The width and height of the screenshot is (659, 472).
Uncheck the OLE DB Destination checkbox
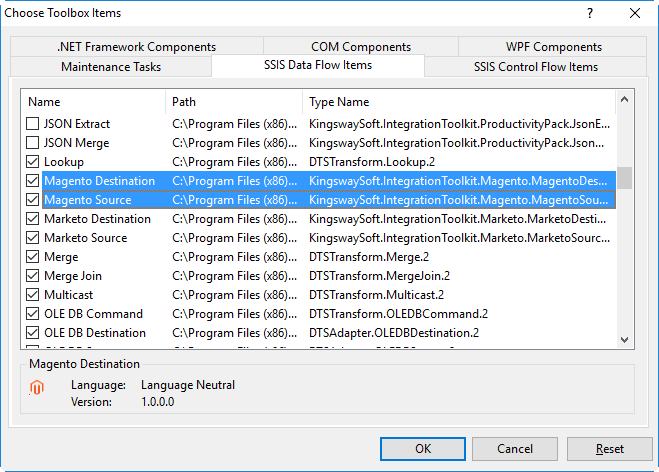[x=32, y=332]
